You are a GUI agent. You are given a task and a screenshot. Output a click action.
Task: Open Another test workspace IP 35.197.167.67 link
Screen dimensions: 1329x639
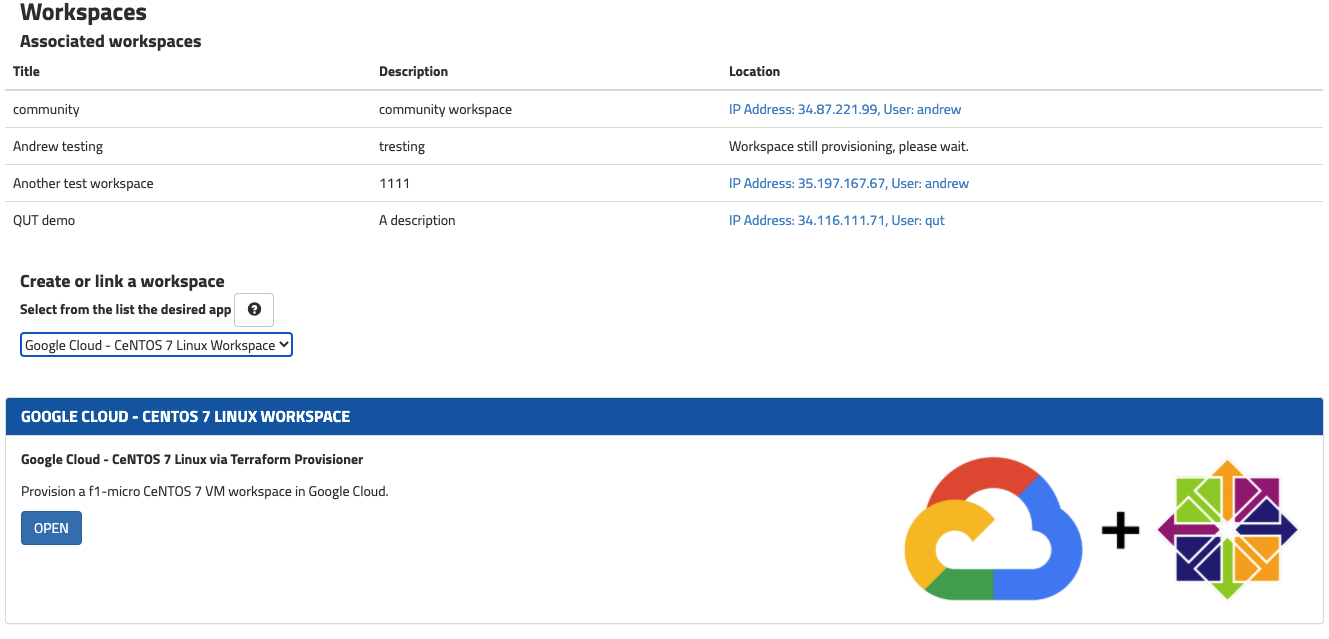849,183
